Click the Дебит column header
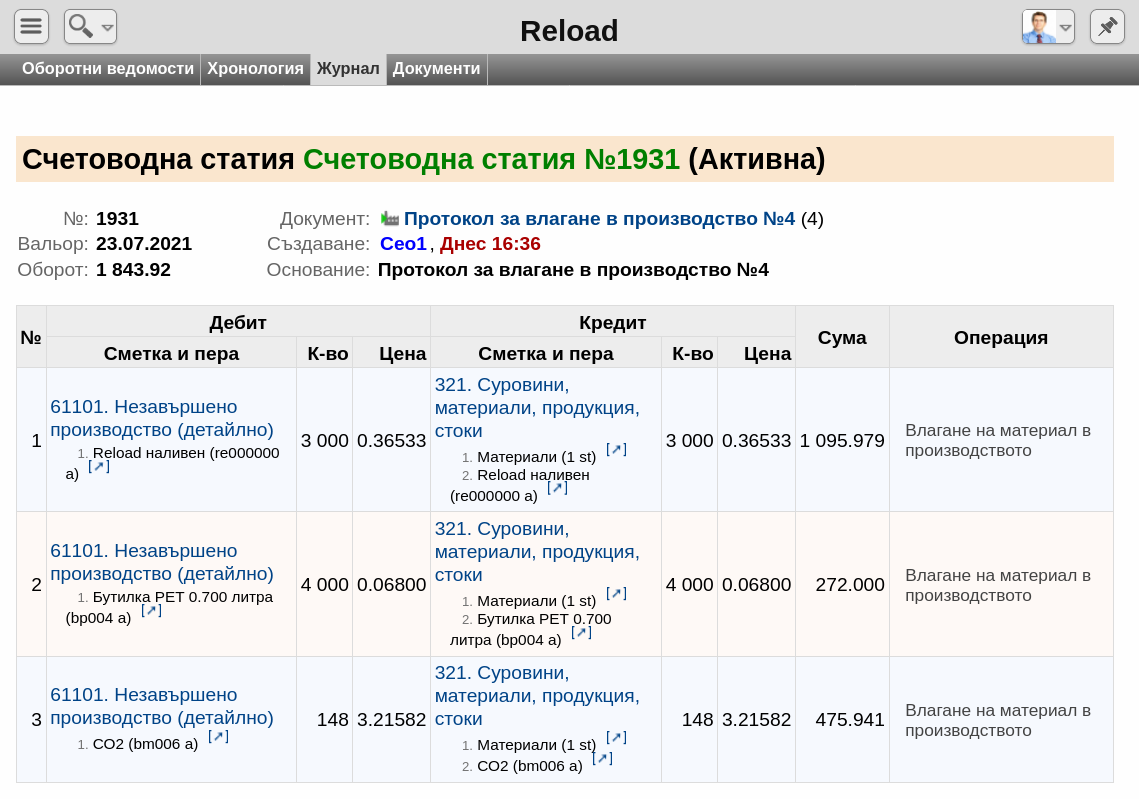The image size is (1139, 799). (238, 322)
